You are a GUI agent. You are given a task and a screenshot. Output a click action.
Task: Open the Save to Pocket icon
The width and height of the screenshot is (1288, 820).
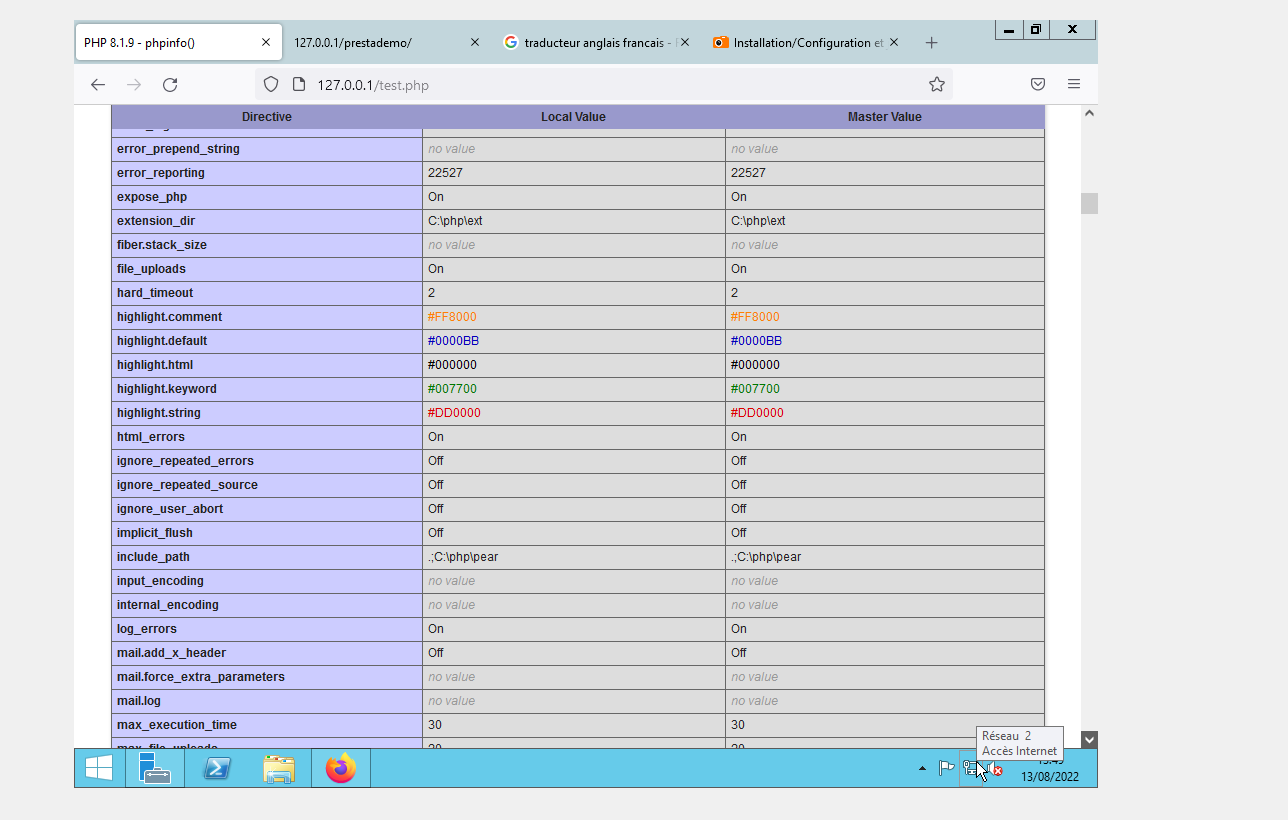(x=1038, y=85)
